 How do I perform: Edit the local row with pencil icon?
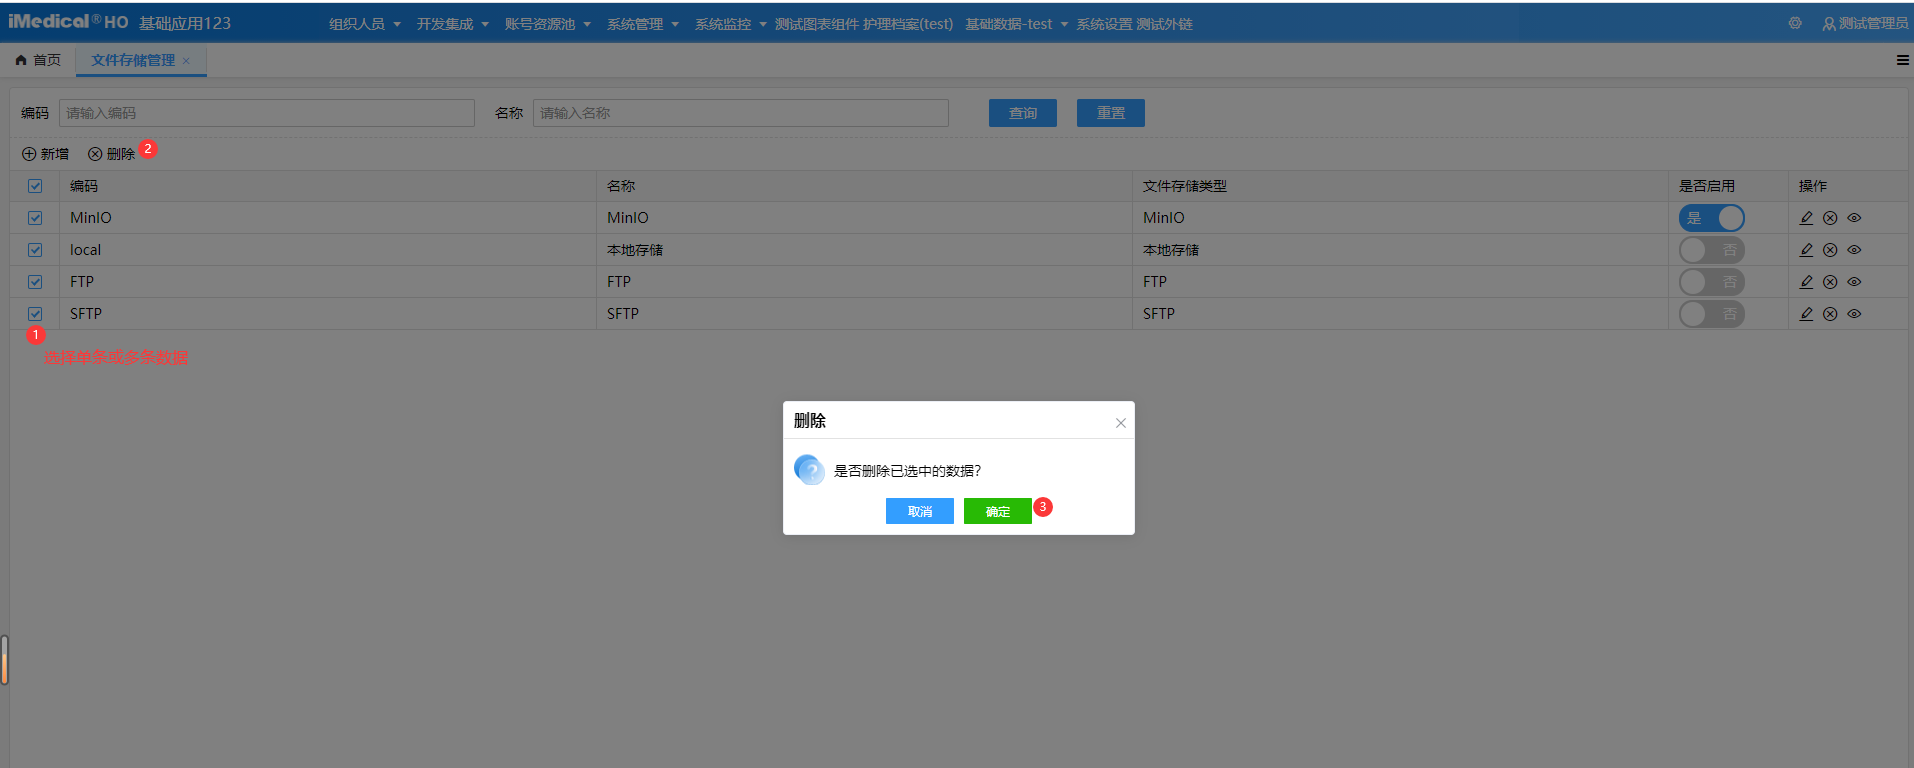[1806, 250]
